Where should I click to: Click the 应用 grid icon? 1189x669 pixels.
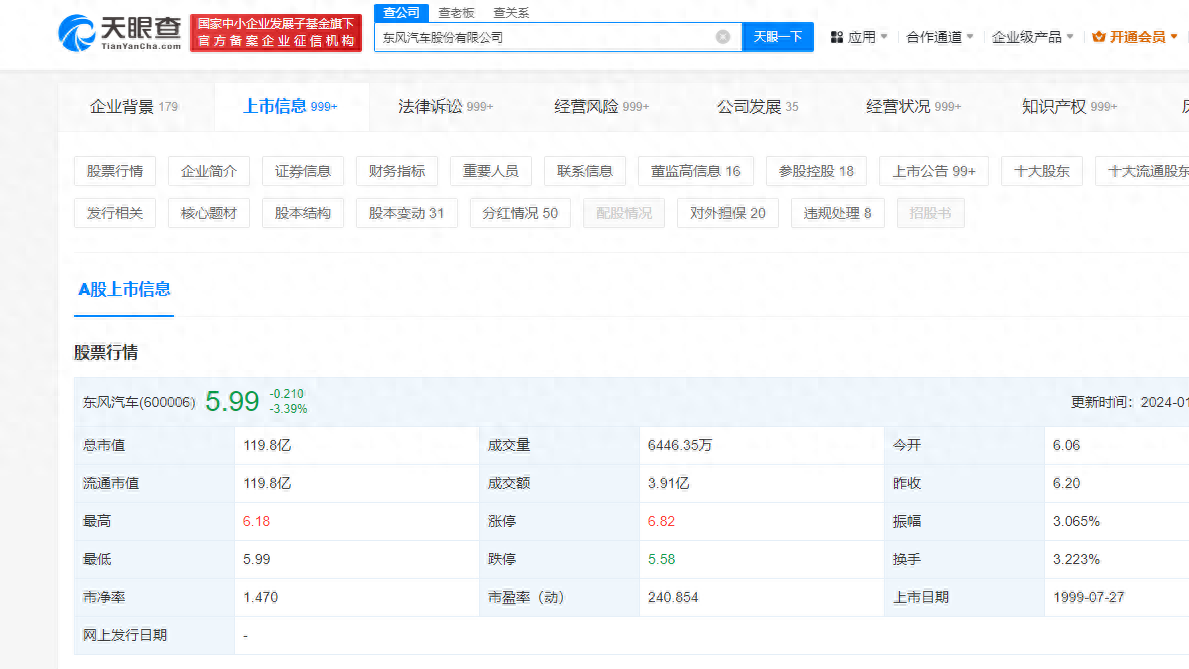tap(837, 37)
